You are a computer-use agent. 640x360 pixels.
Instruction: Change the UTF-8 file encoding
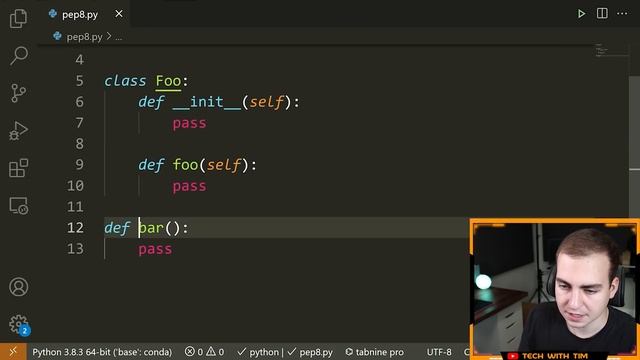tap(439, 352)
